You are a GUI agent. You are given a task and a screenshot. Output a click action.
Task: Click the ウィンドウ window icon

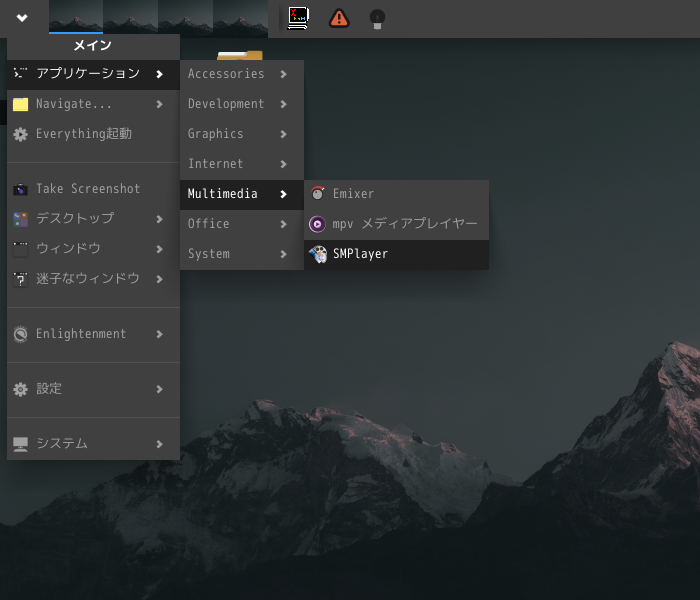[x=20, y=249]
